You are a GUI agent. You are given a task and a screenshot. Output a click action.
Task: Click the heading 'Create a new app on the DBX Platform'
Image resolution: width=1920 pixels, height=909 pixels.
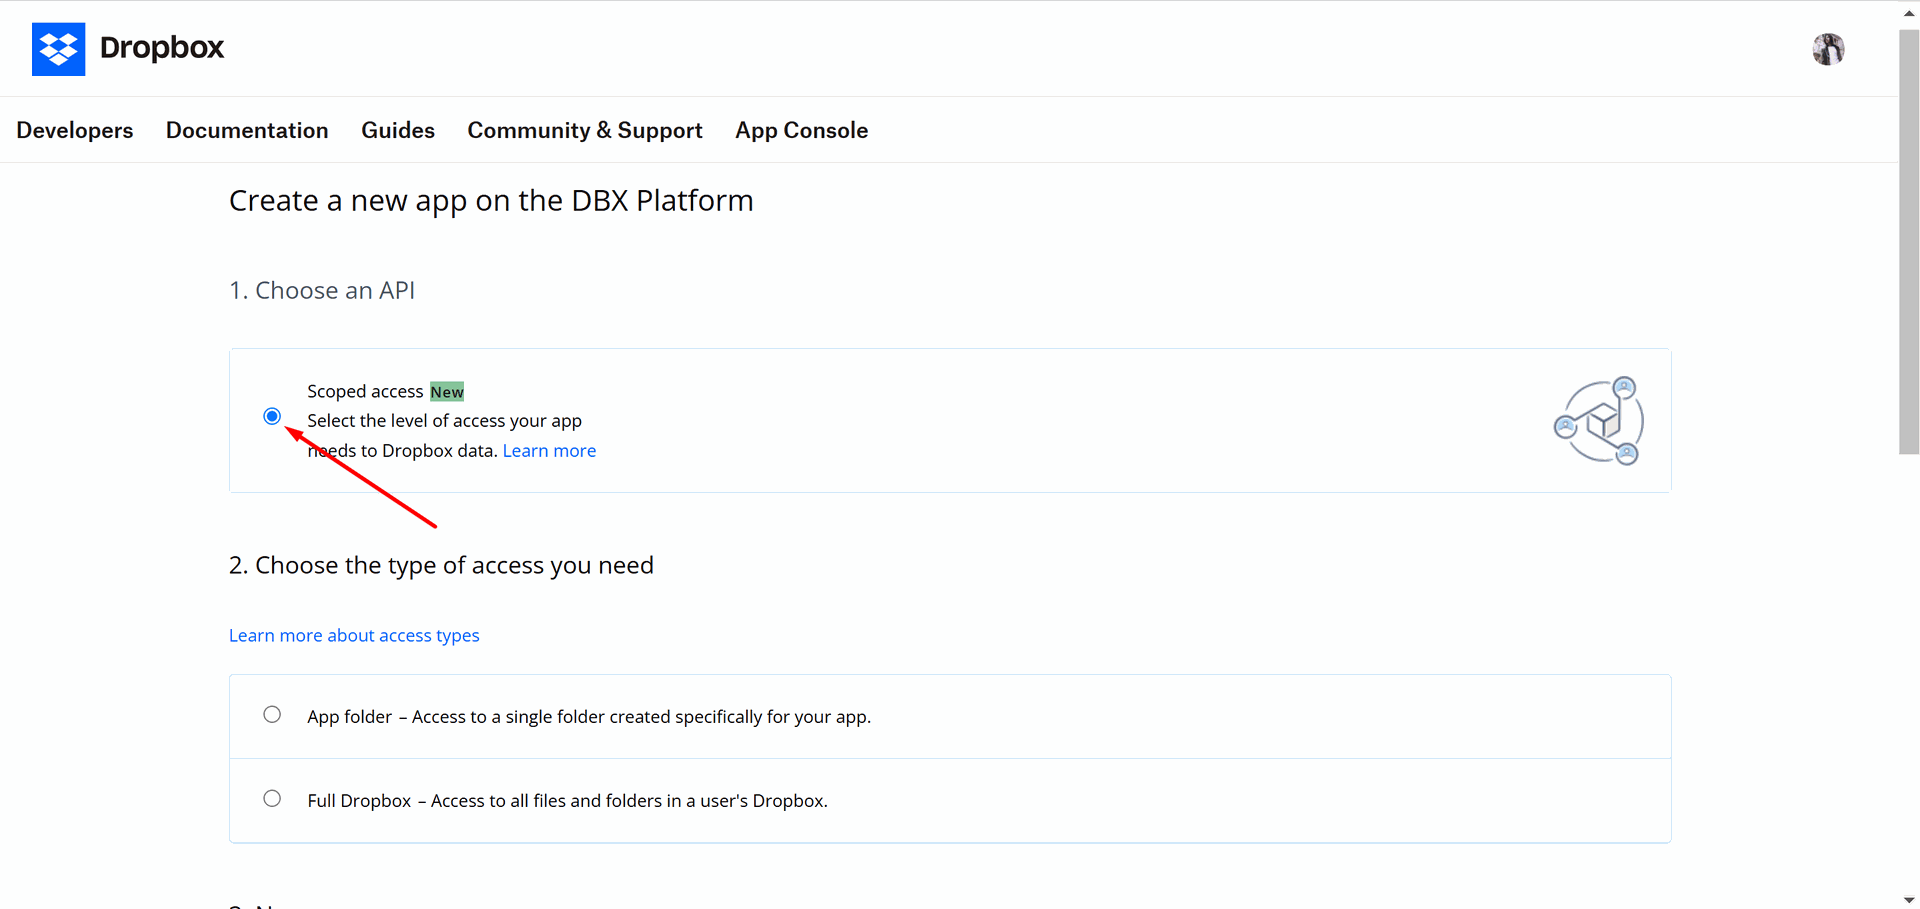coord(491,201)
